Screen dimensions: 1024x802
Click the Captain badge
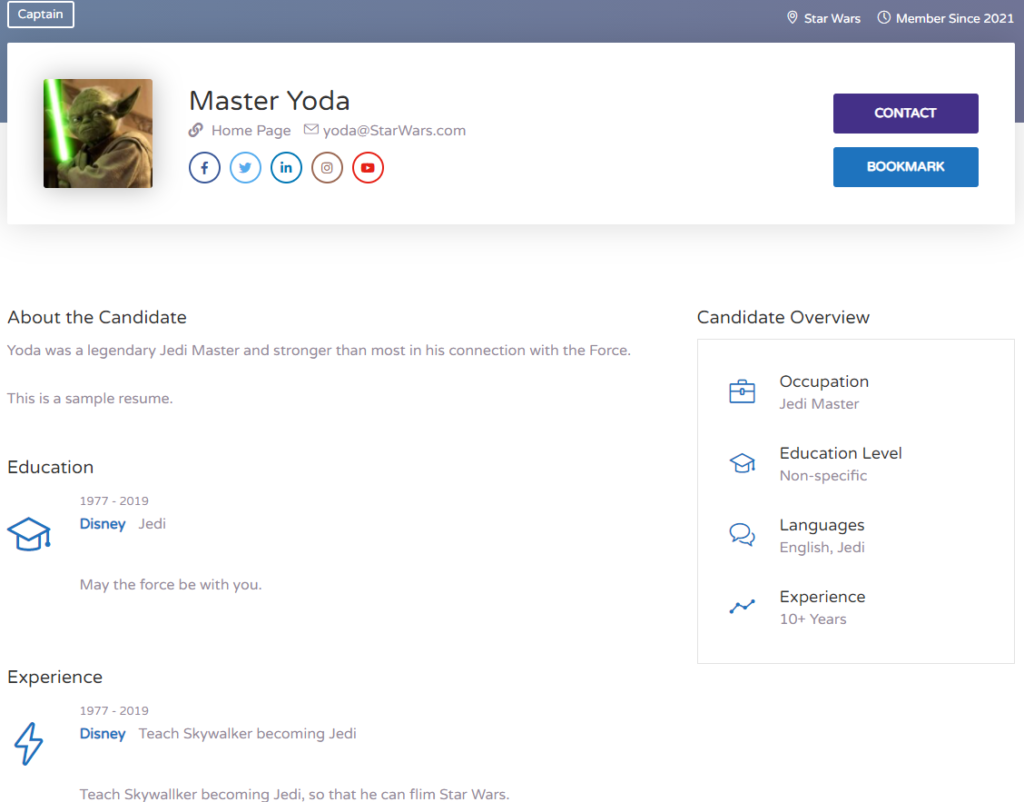tap(40, 14)
